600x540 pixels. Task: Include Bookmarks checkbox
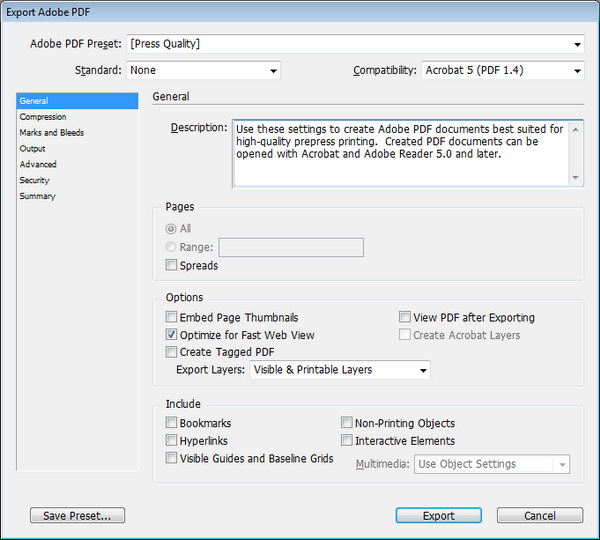(171, 423)
